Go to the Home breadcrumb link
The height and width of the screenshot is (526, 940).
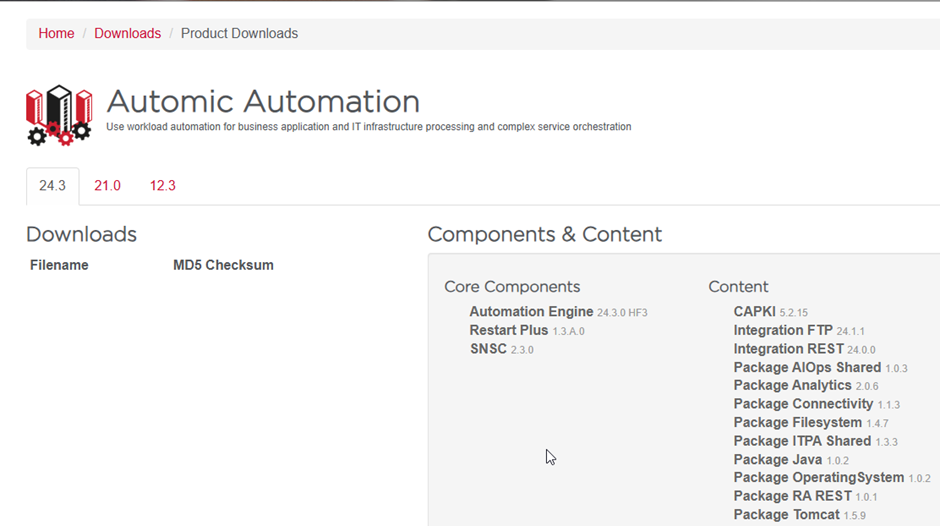coord(56,34)
